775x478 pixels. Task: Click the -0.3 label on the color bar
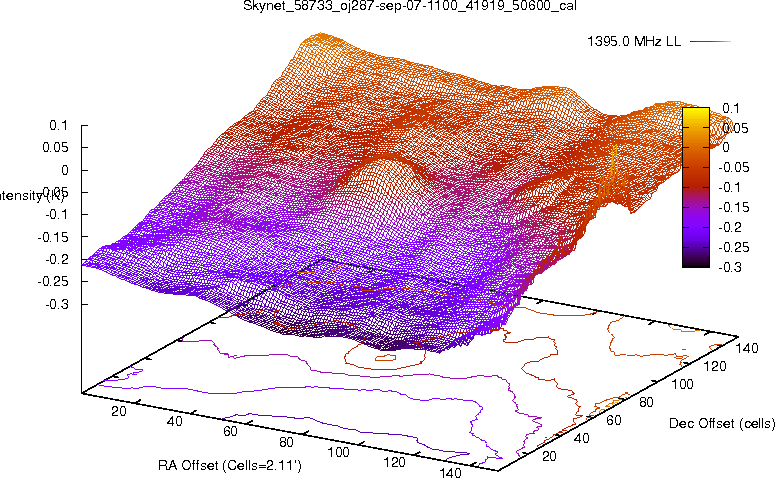(730, 267)
